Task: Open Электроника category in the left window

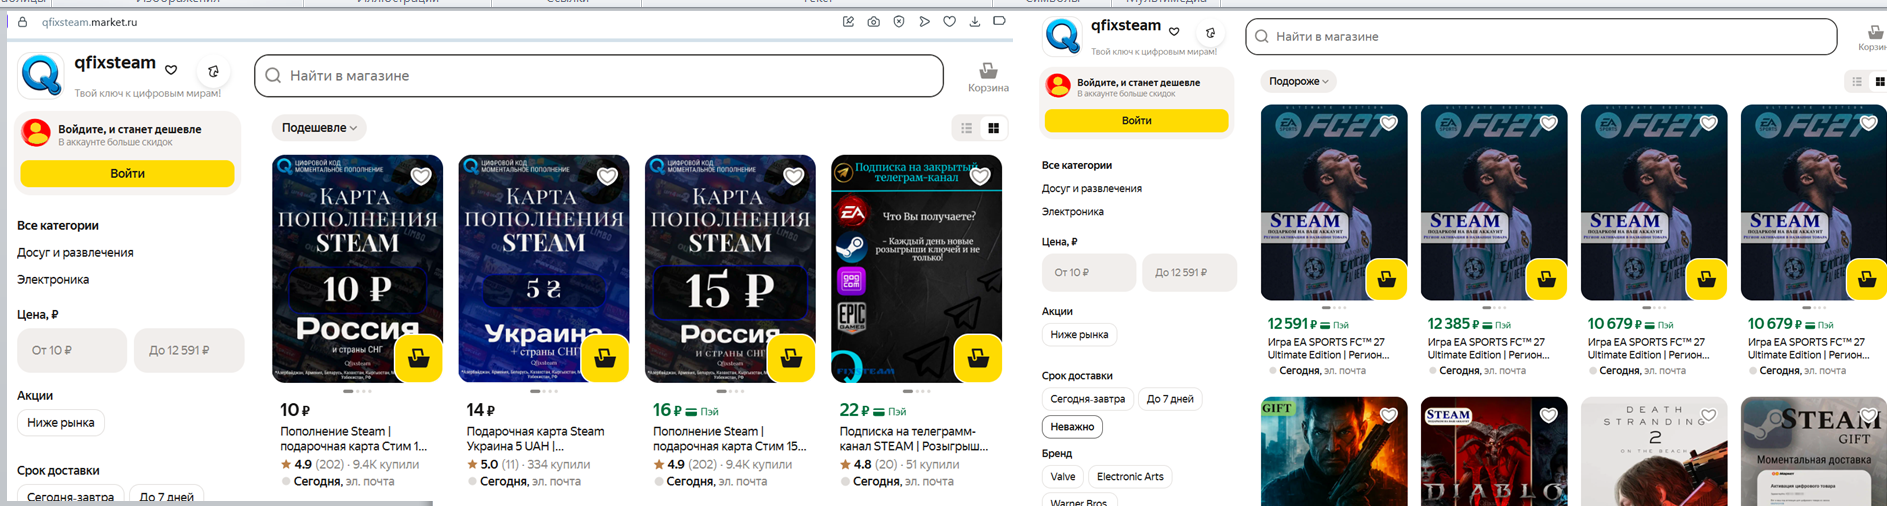Action: (x=53, y=280)
